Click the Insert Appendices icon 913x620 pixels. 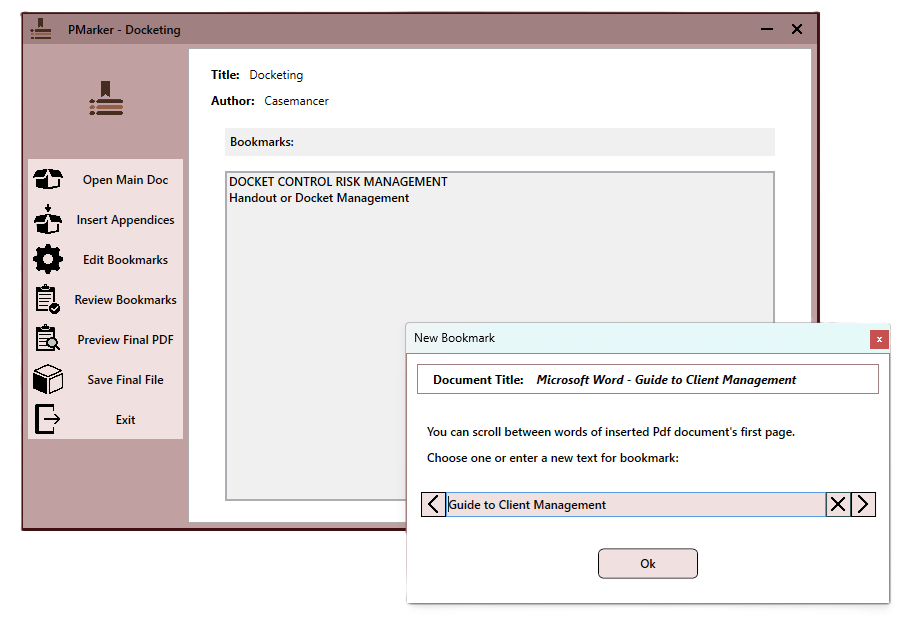coord(48,220)
